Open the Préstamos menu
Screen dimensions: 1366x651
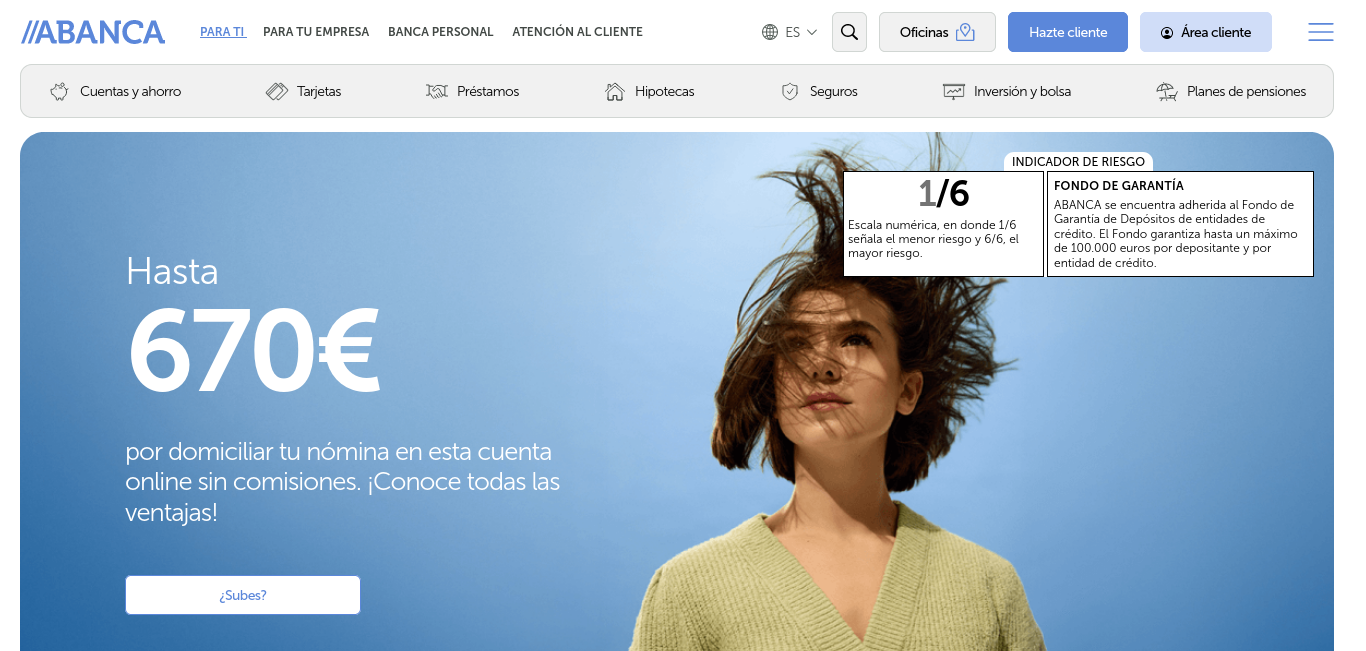(x=488, y=91)
